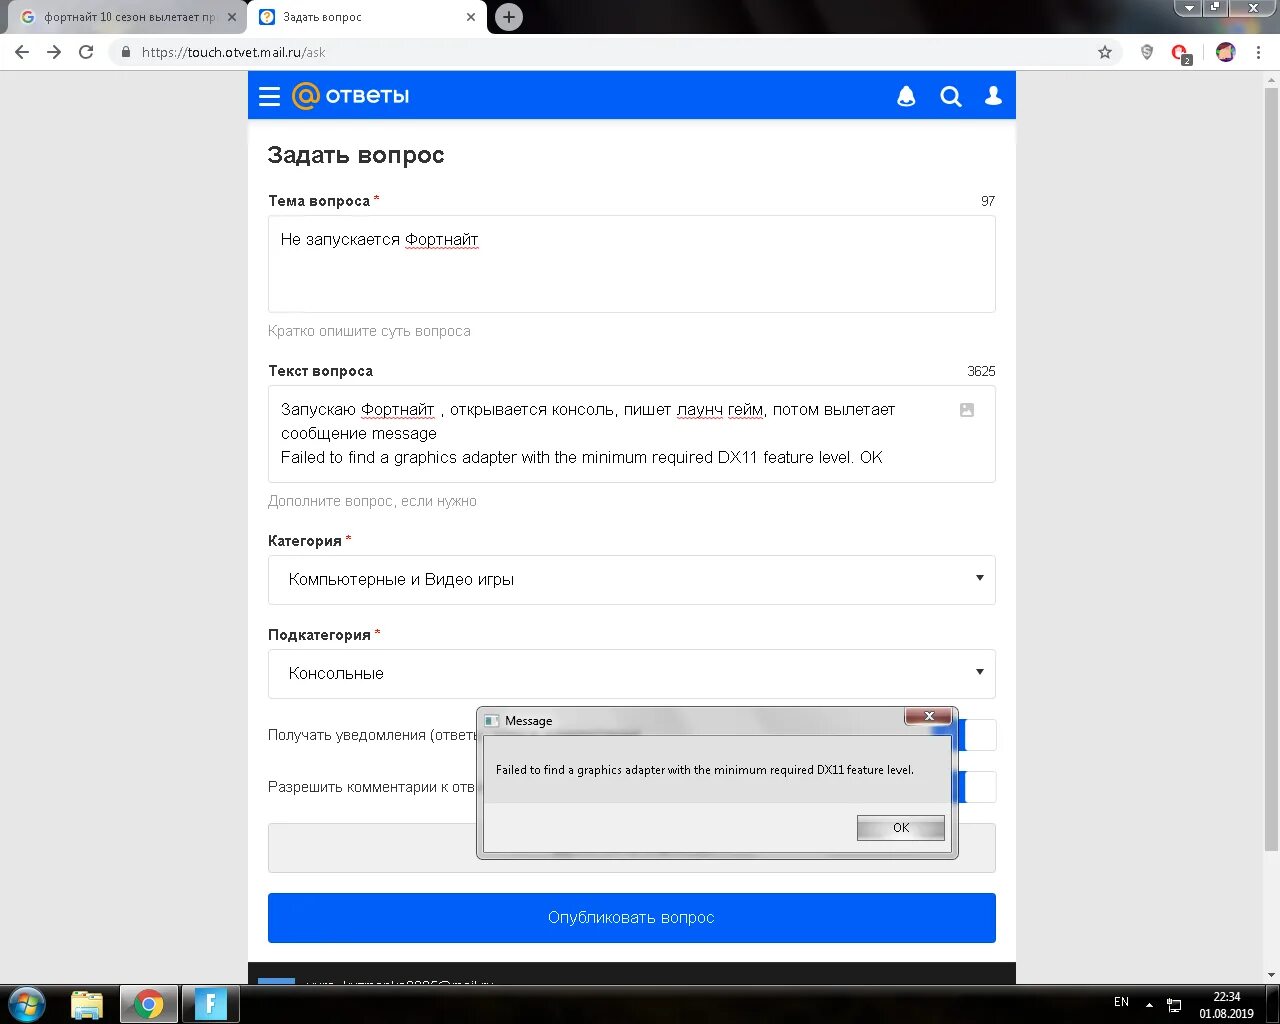Open the hamburger menu in Ответы header
Image resolution: width=1280 pixels, height=1024 pixels.
coord(269,96)
